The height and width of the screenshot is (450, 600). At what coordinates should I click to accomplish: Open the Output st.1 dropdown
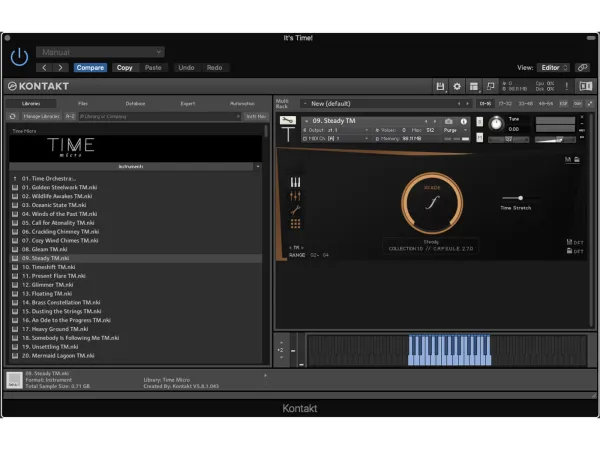point(336,130)
